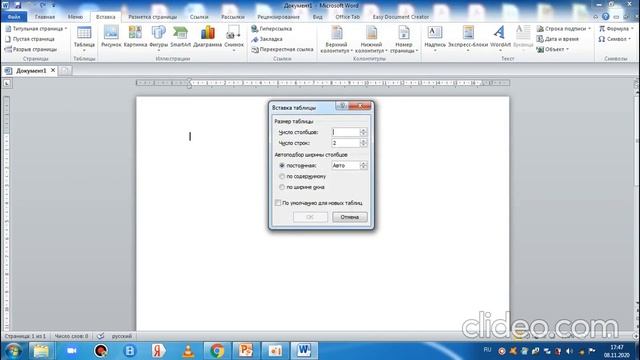Click Отмена in the table dialog
The width and height of the screenshot is (640, 360).
[x=350, y=217]
